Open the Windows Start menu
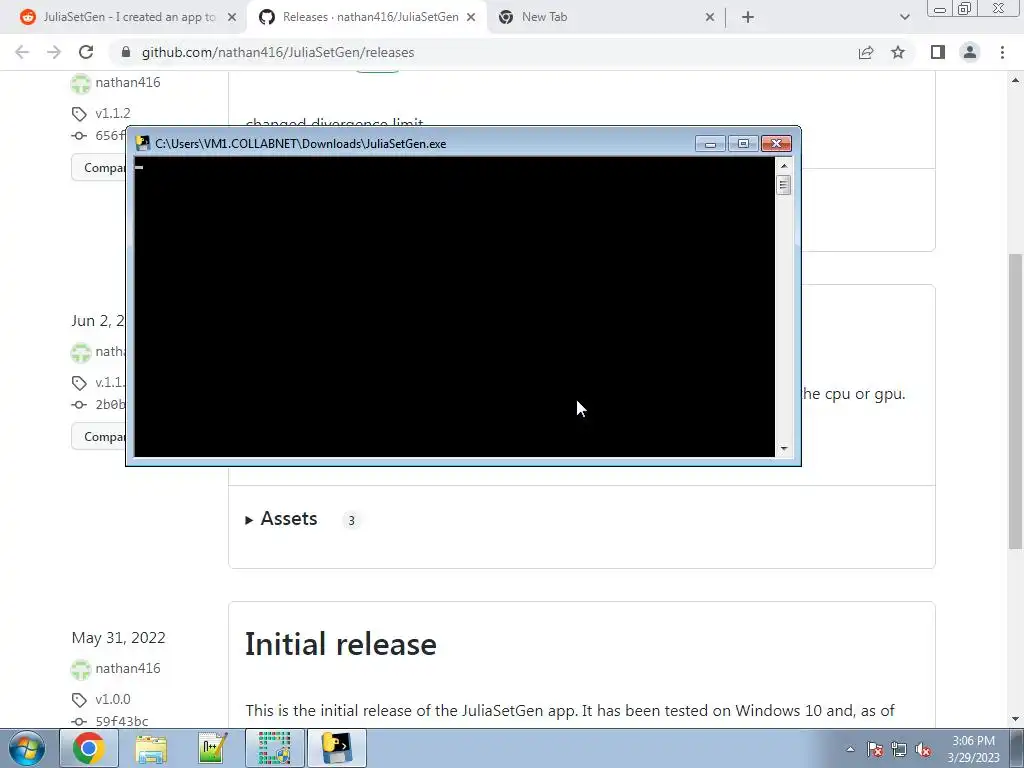Viewport: 1024px width, 768px height. [x=27, y=748]
